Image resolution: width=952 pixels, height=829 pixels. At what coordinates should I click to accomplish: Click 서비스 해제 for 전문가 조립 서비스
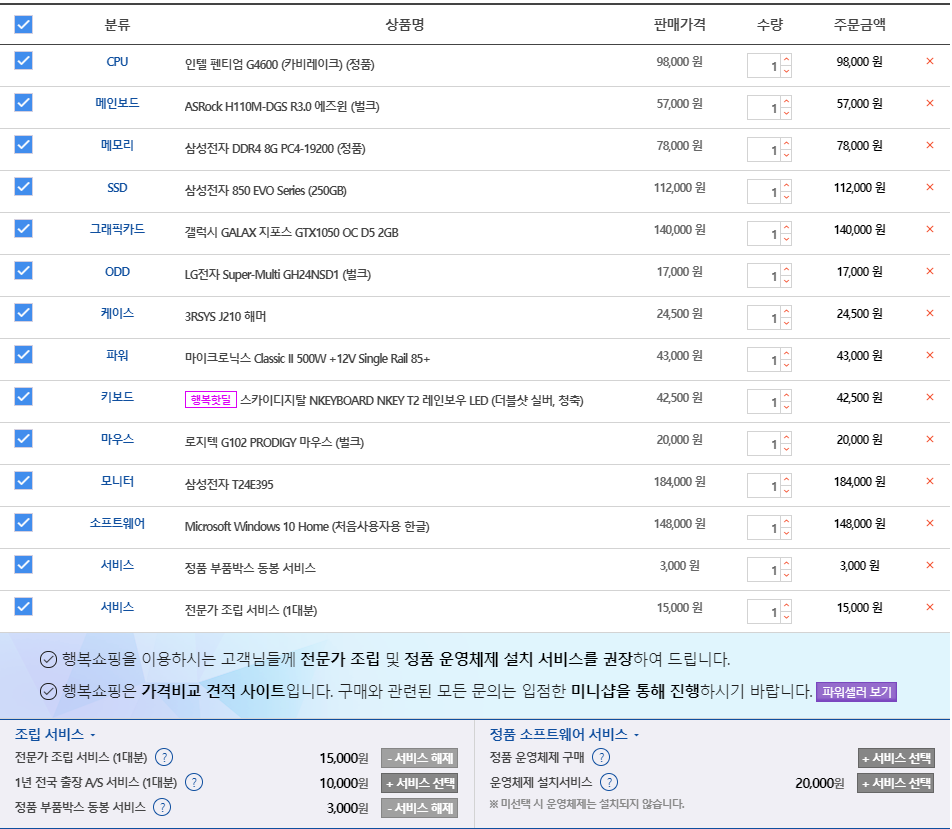click(x=420, y=758)
